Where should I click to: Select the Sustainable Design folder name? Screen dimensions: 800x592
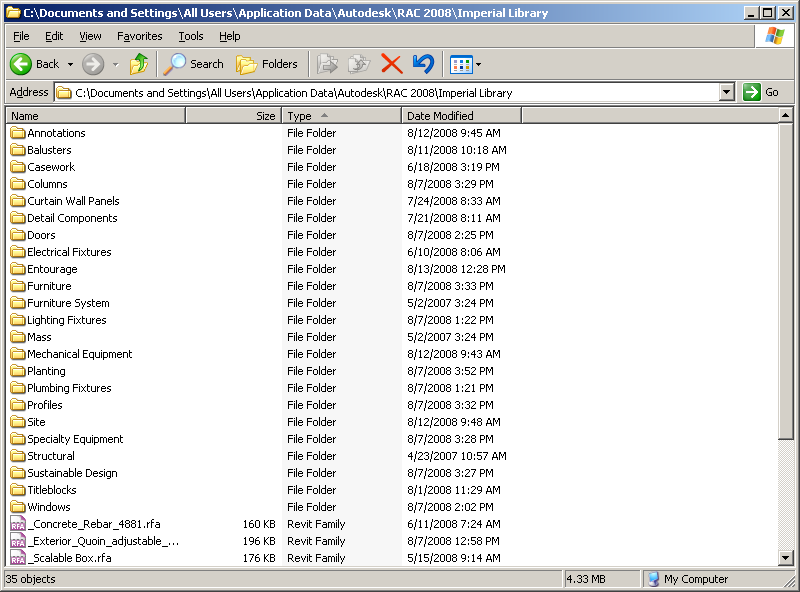click(72, 473)
